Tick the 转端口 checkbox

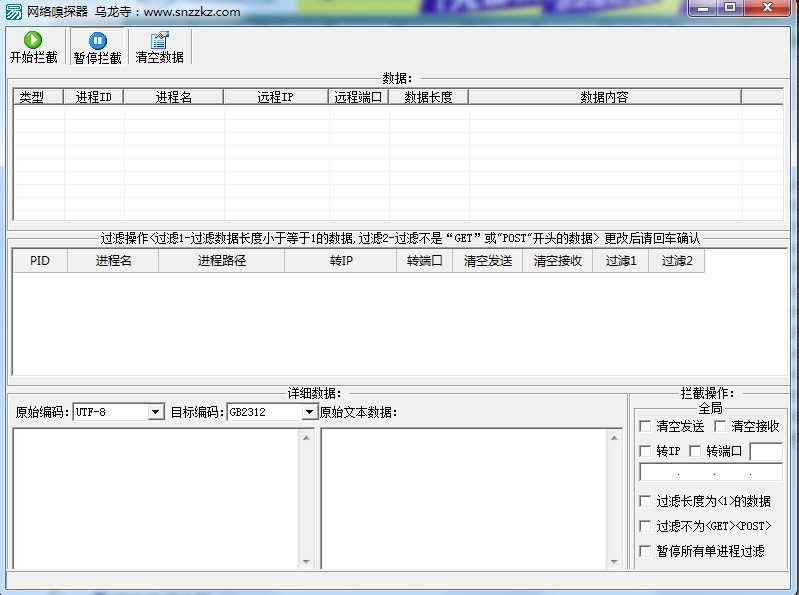coord(695,451)
